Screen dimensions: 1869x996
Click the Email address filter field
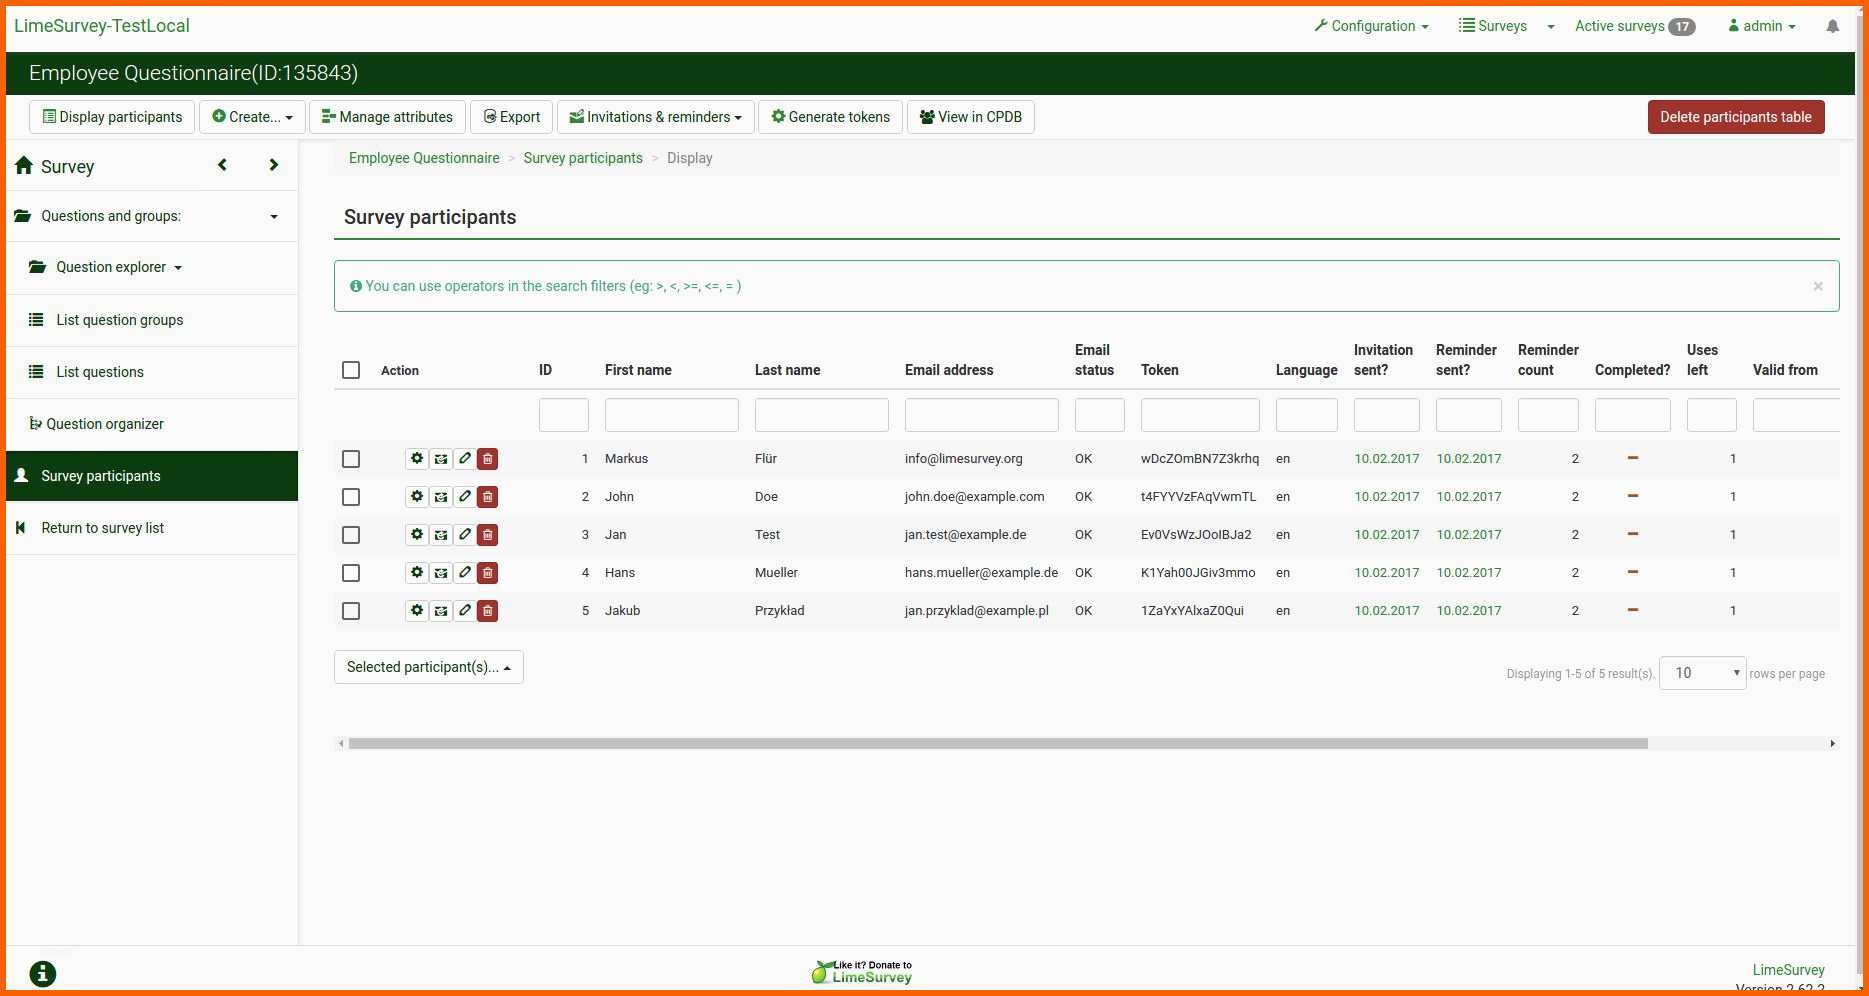coord(982,415)
